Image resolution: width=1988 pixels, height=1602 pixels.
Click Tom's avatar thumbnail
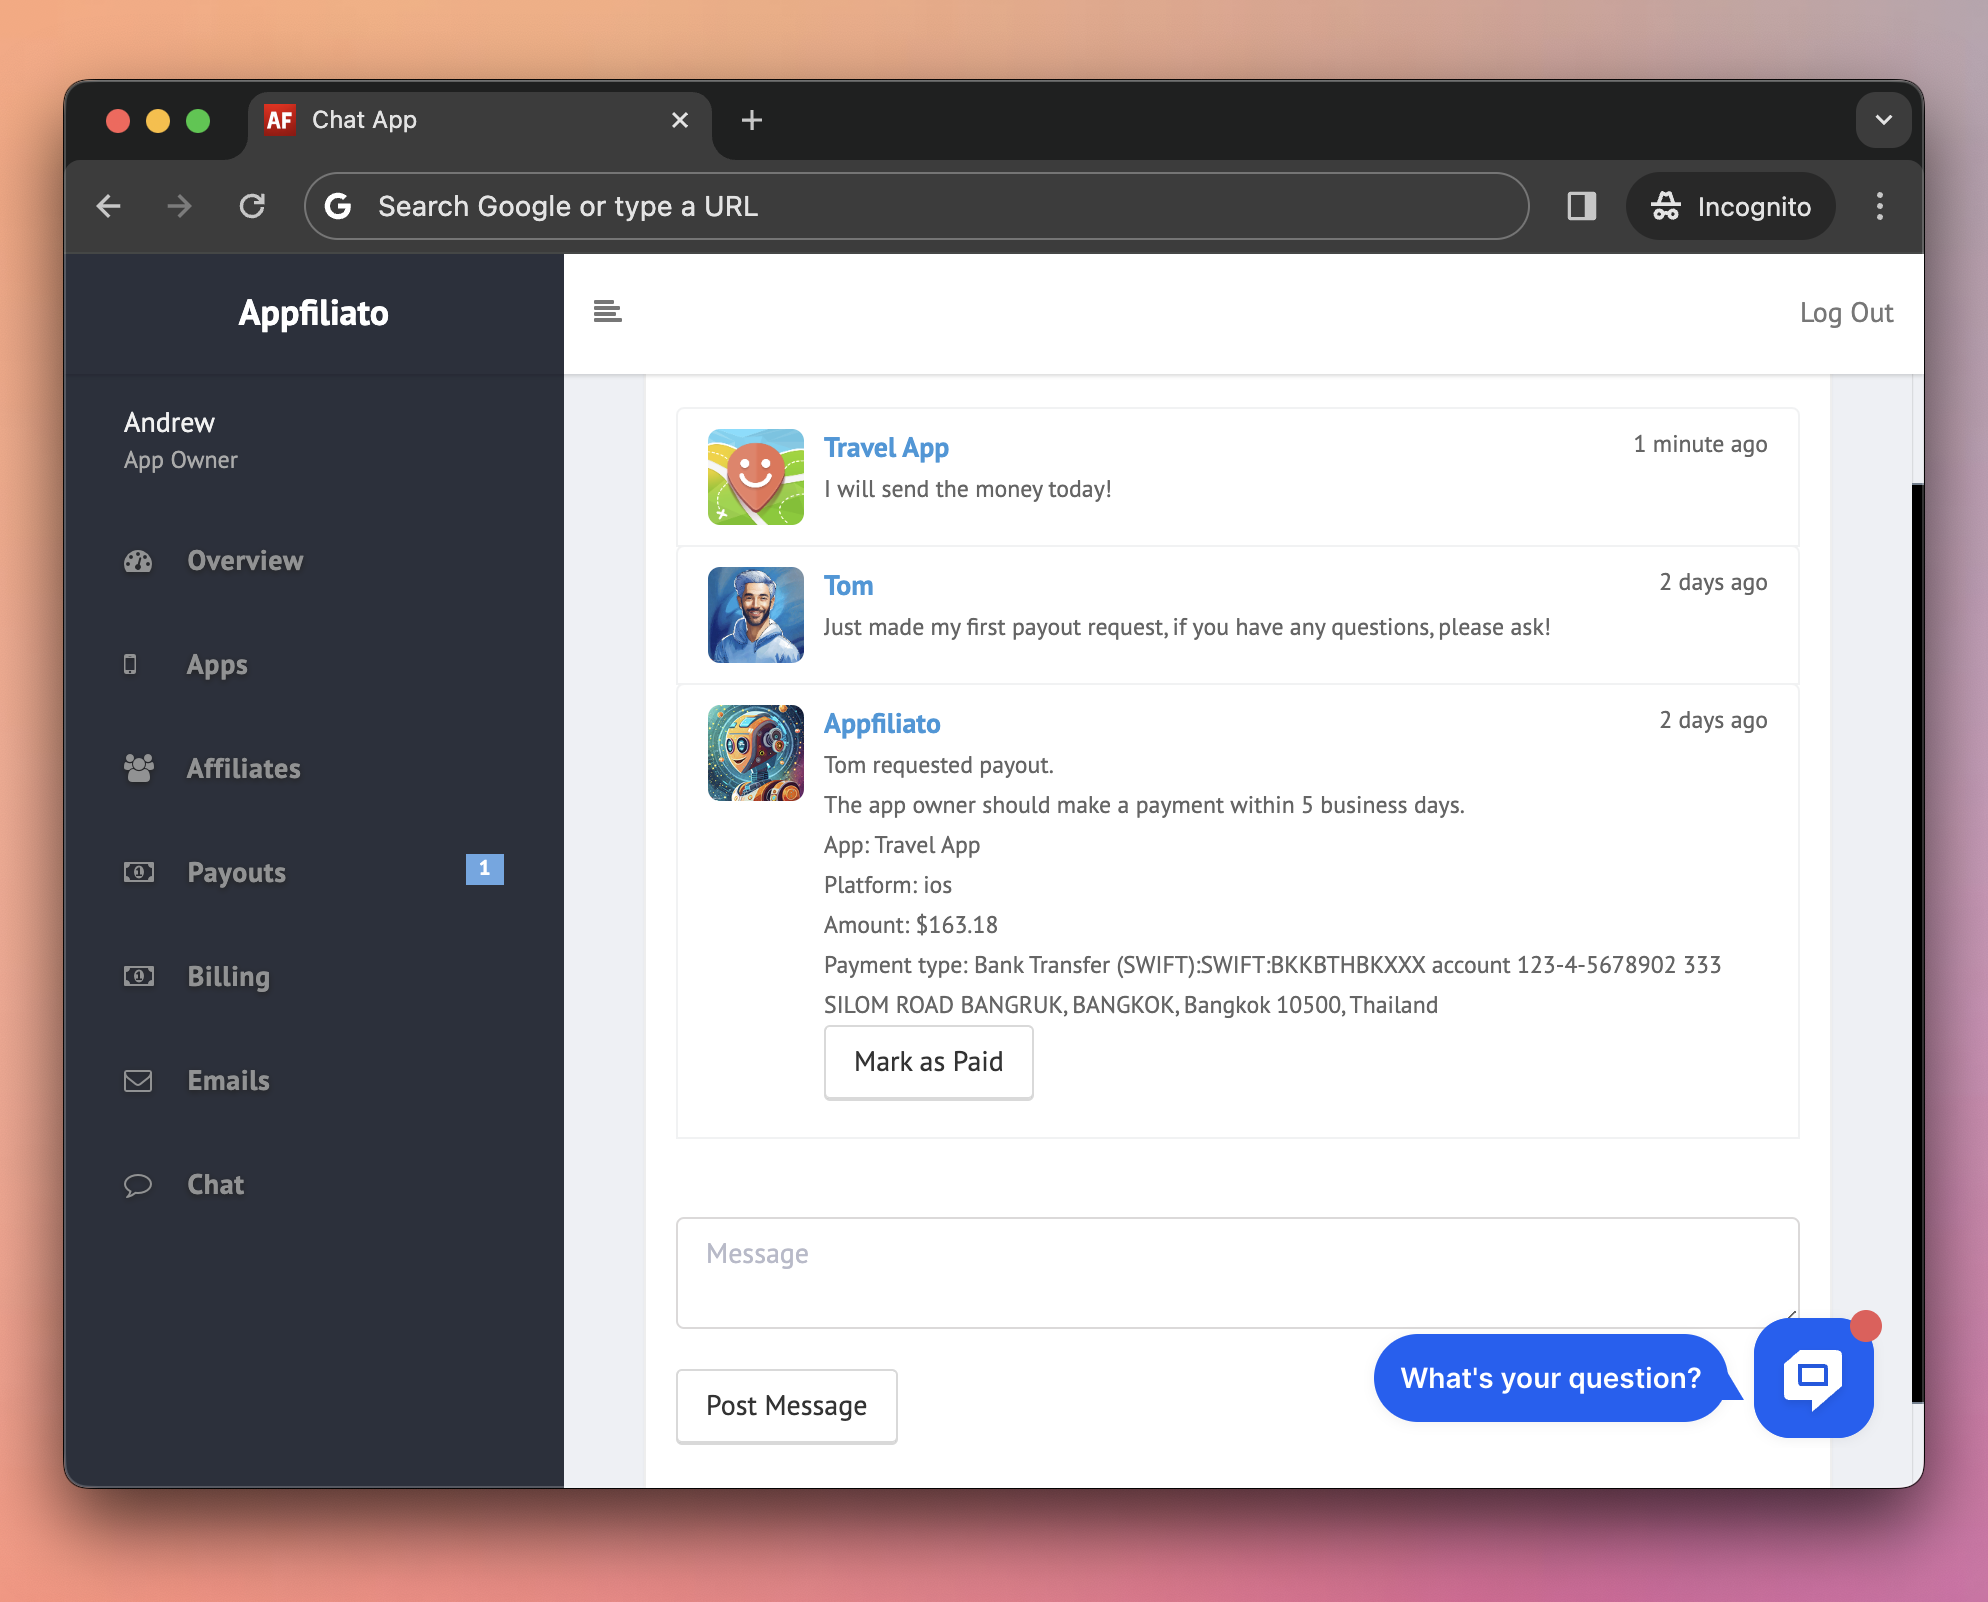coord(755,615)
